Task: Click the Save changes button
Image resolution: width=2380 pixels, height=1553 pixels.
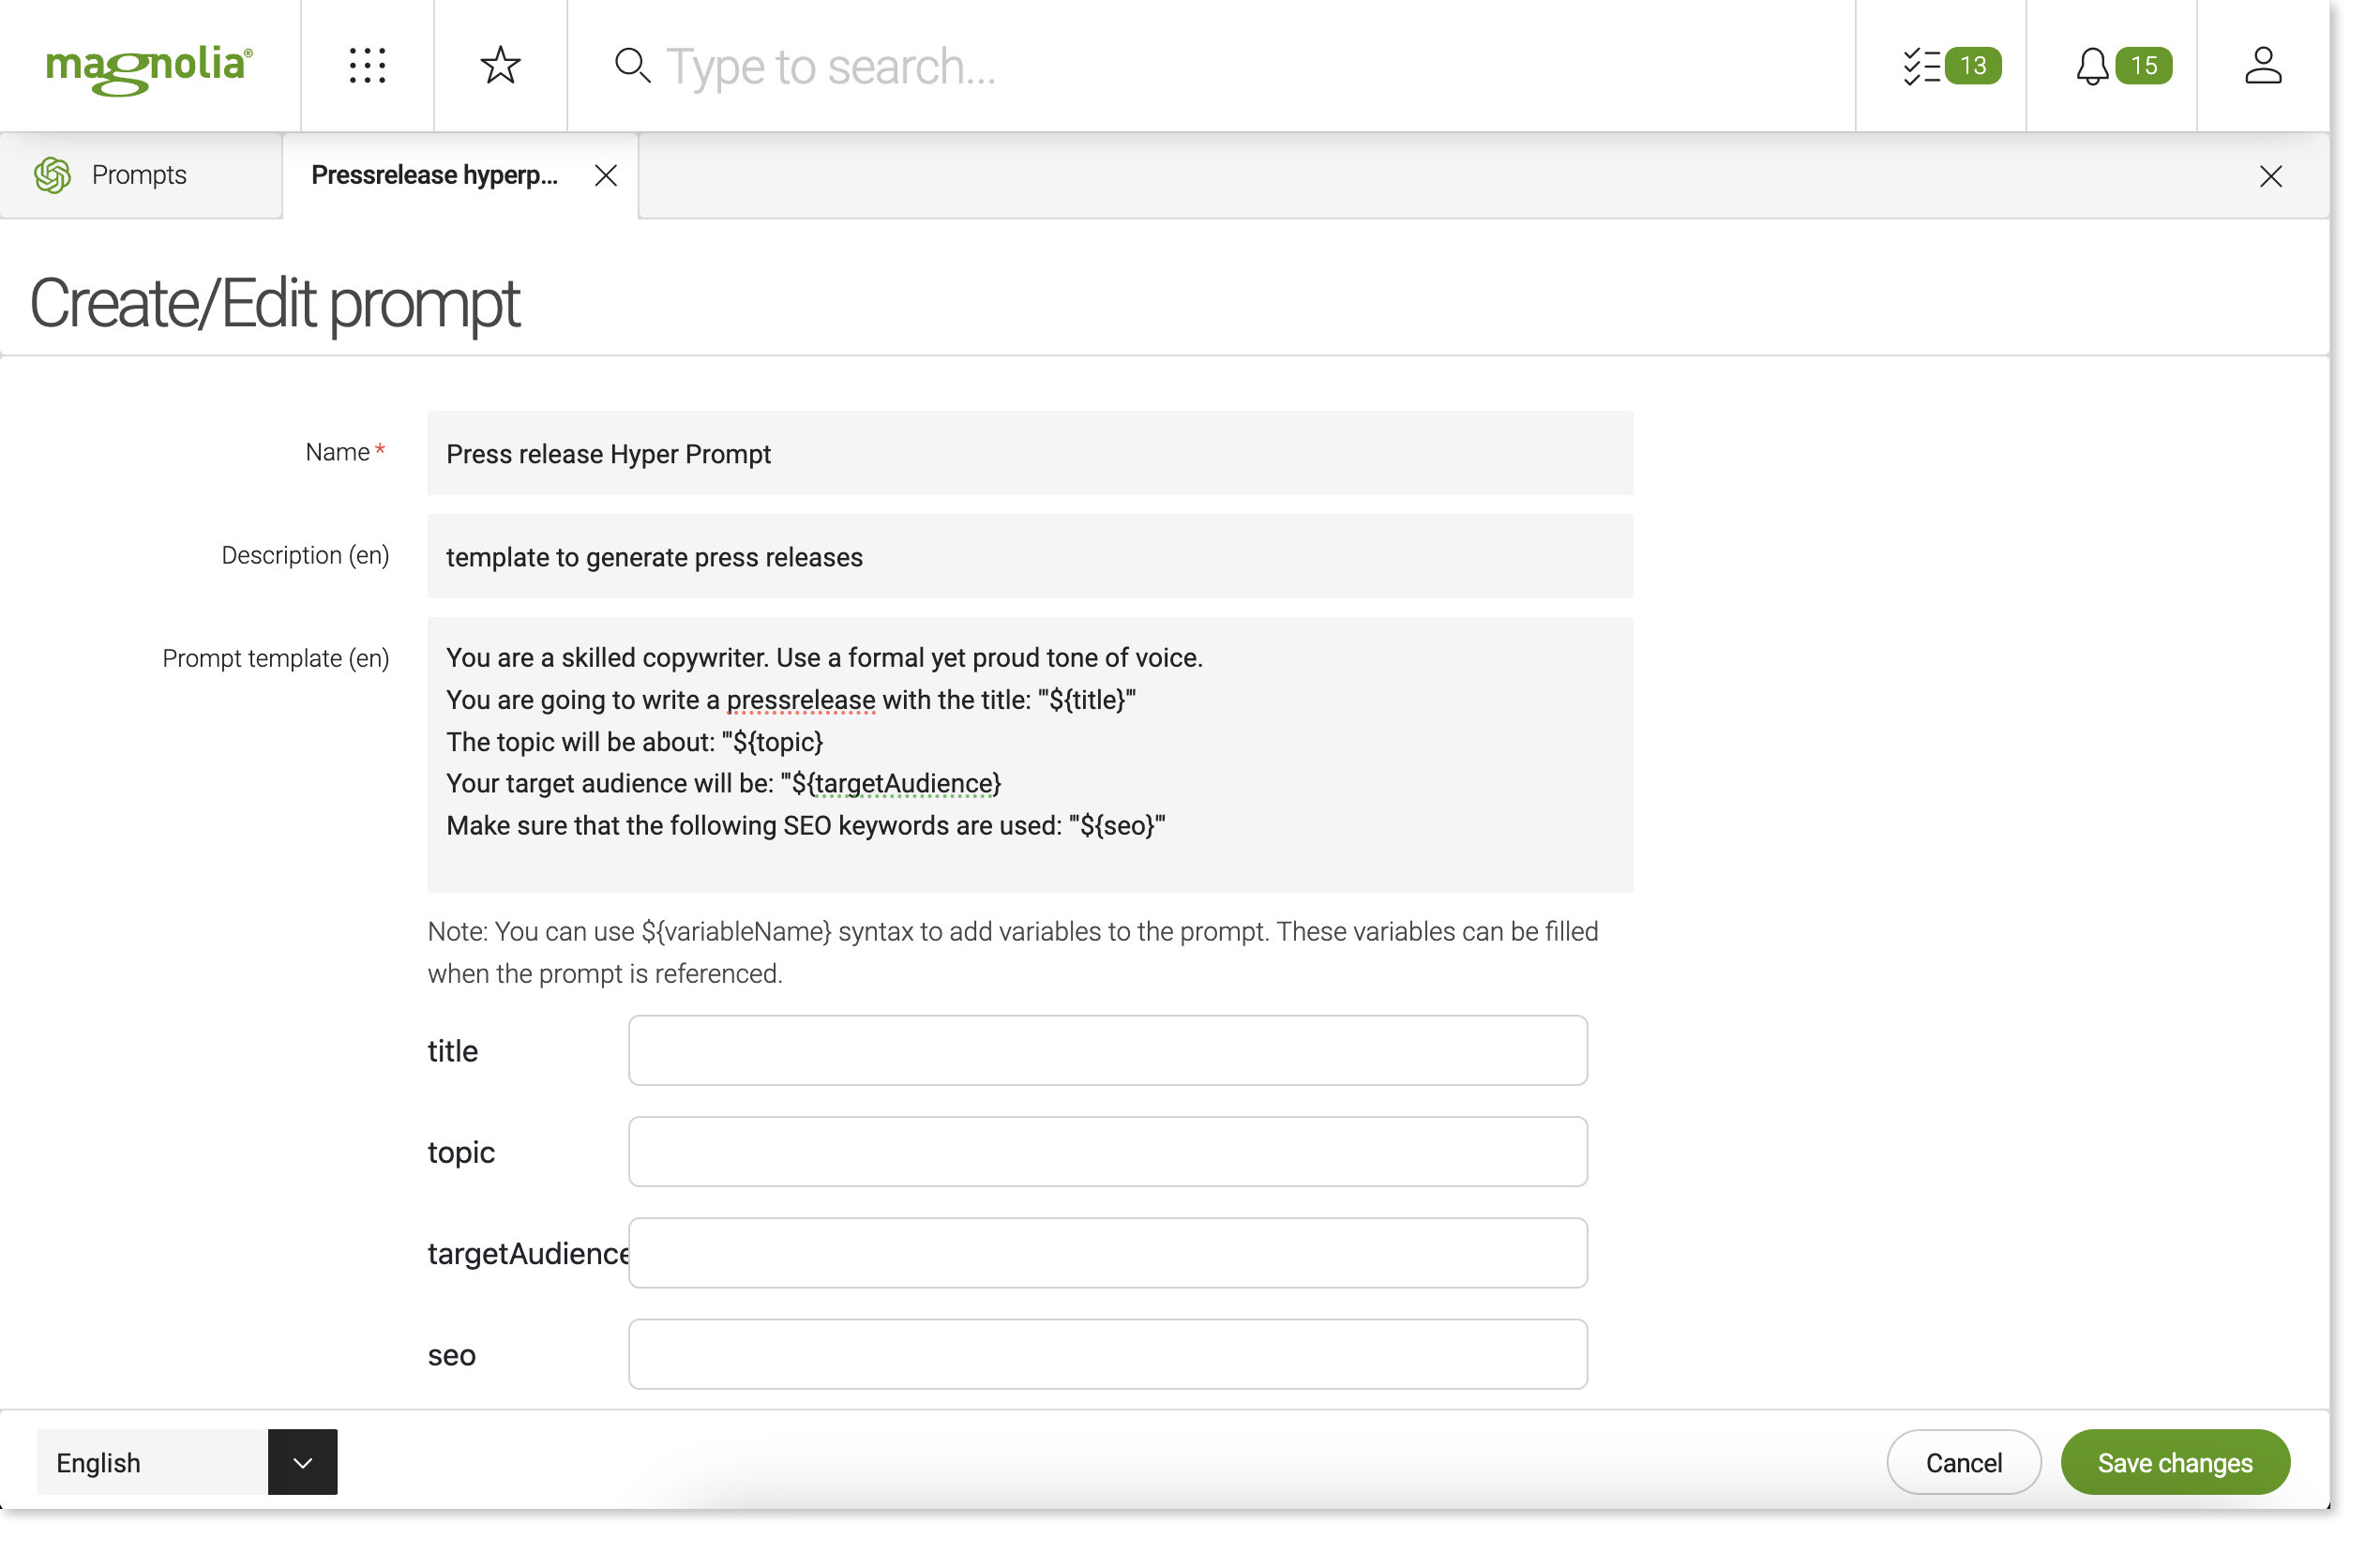Action: [2175, 1462]
